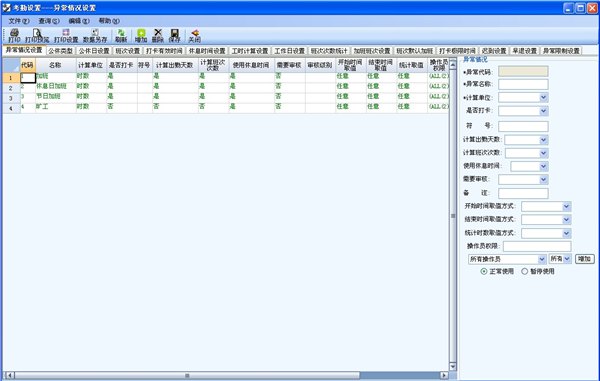
Task: Open the 编辑 (Edit) menu
Action: [x=79, y=21]
